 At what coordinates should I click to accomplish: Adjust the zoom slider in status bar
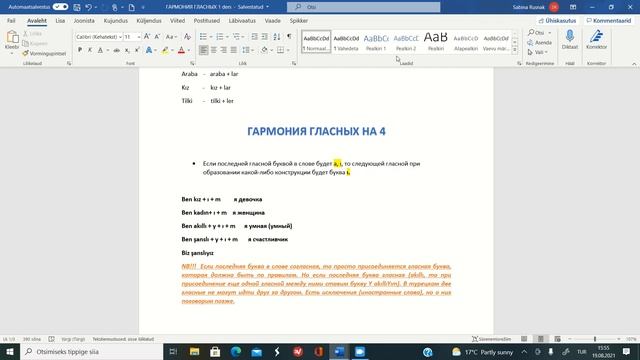(x=595, y=339)
